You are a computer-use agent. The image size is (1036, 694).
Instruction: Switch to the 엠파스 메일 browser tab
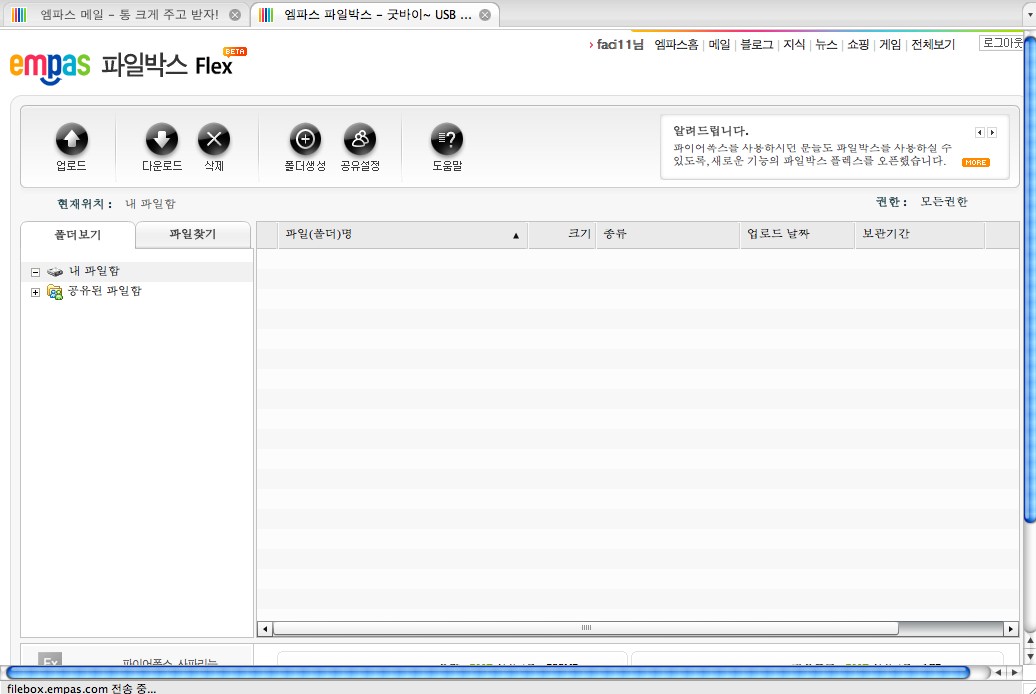126,15
